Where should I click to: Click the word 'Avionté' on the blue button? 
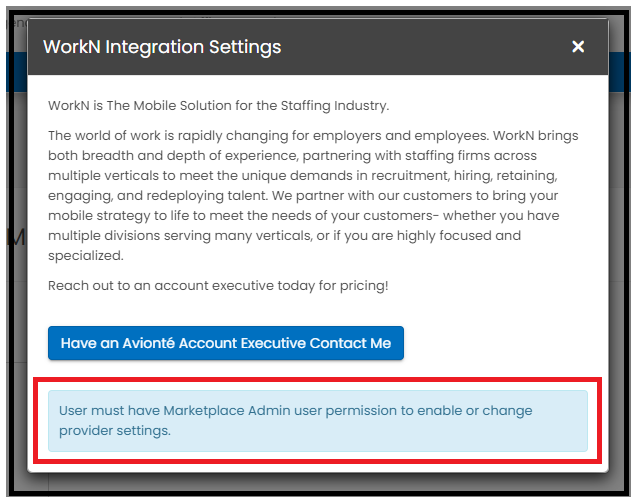point(149,343)
